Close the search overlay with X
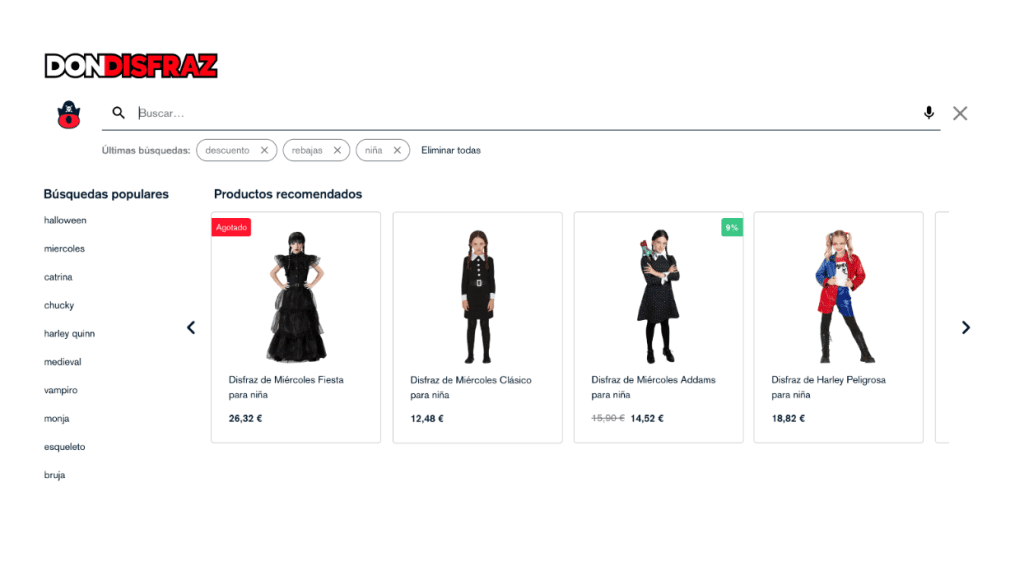 [x=960, y=113]
